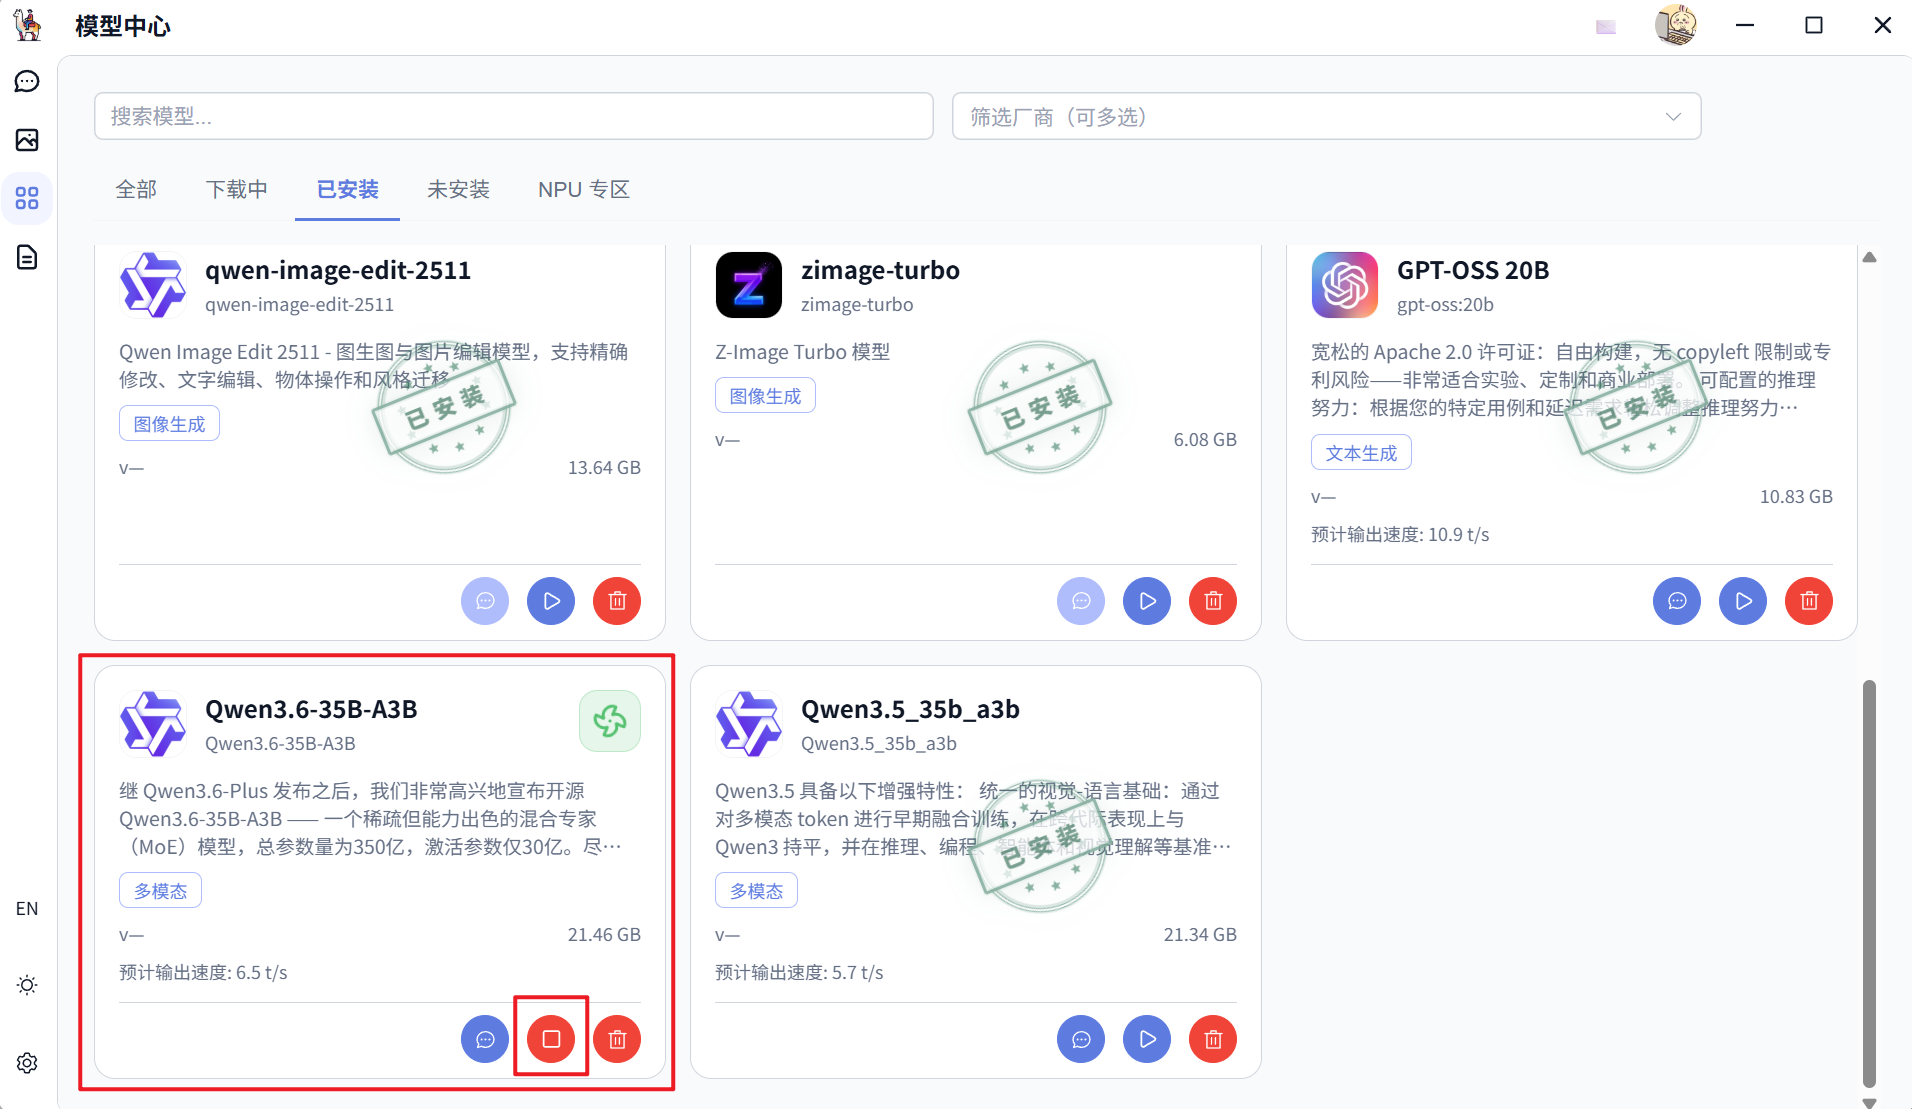Click the 21.34 GB size value
Screen dimensions: 1912x1109
click(1200, 935)
